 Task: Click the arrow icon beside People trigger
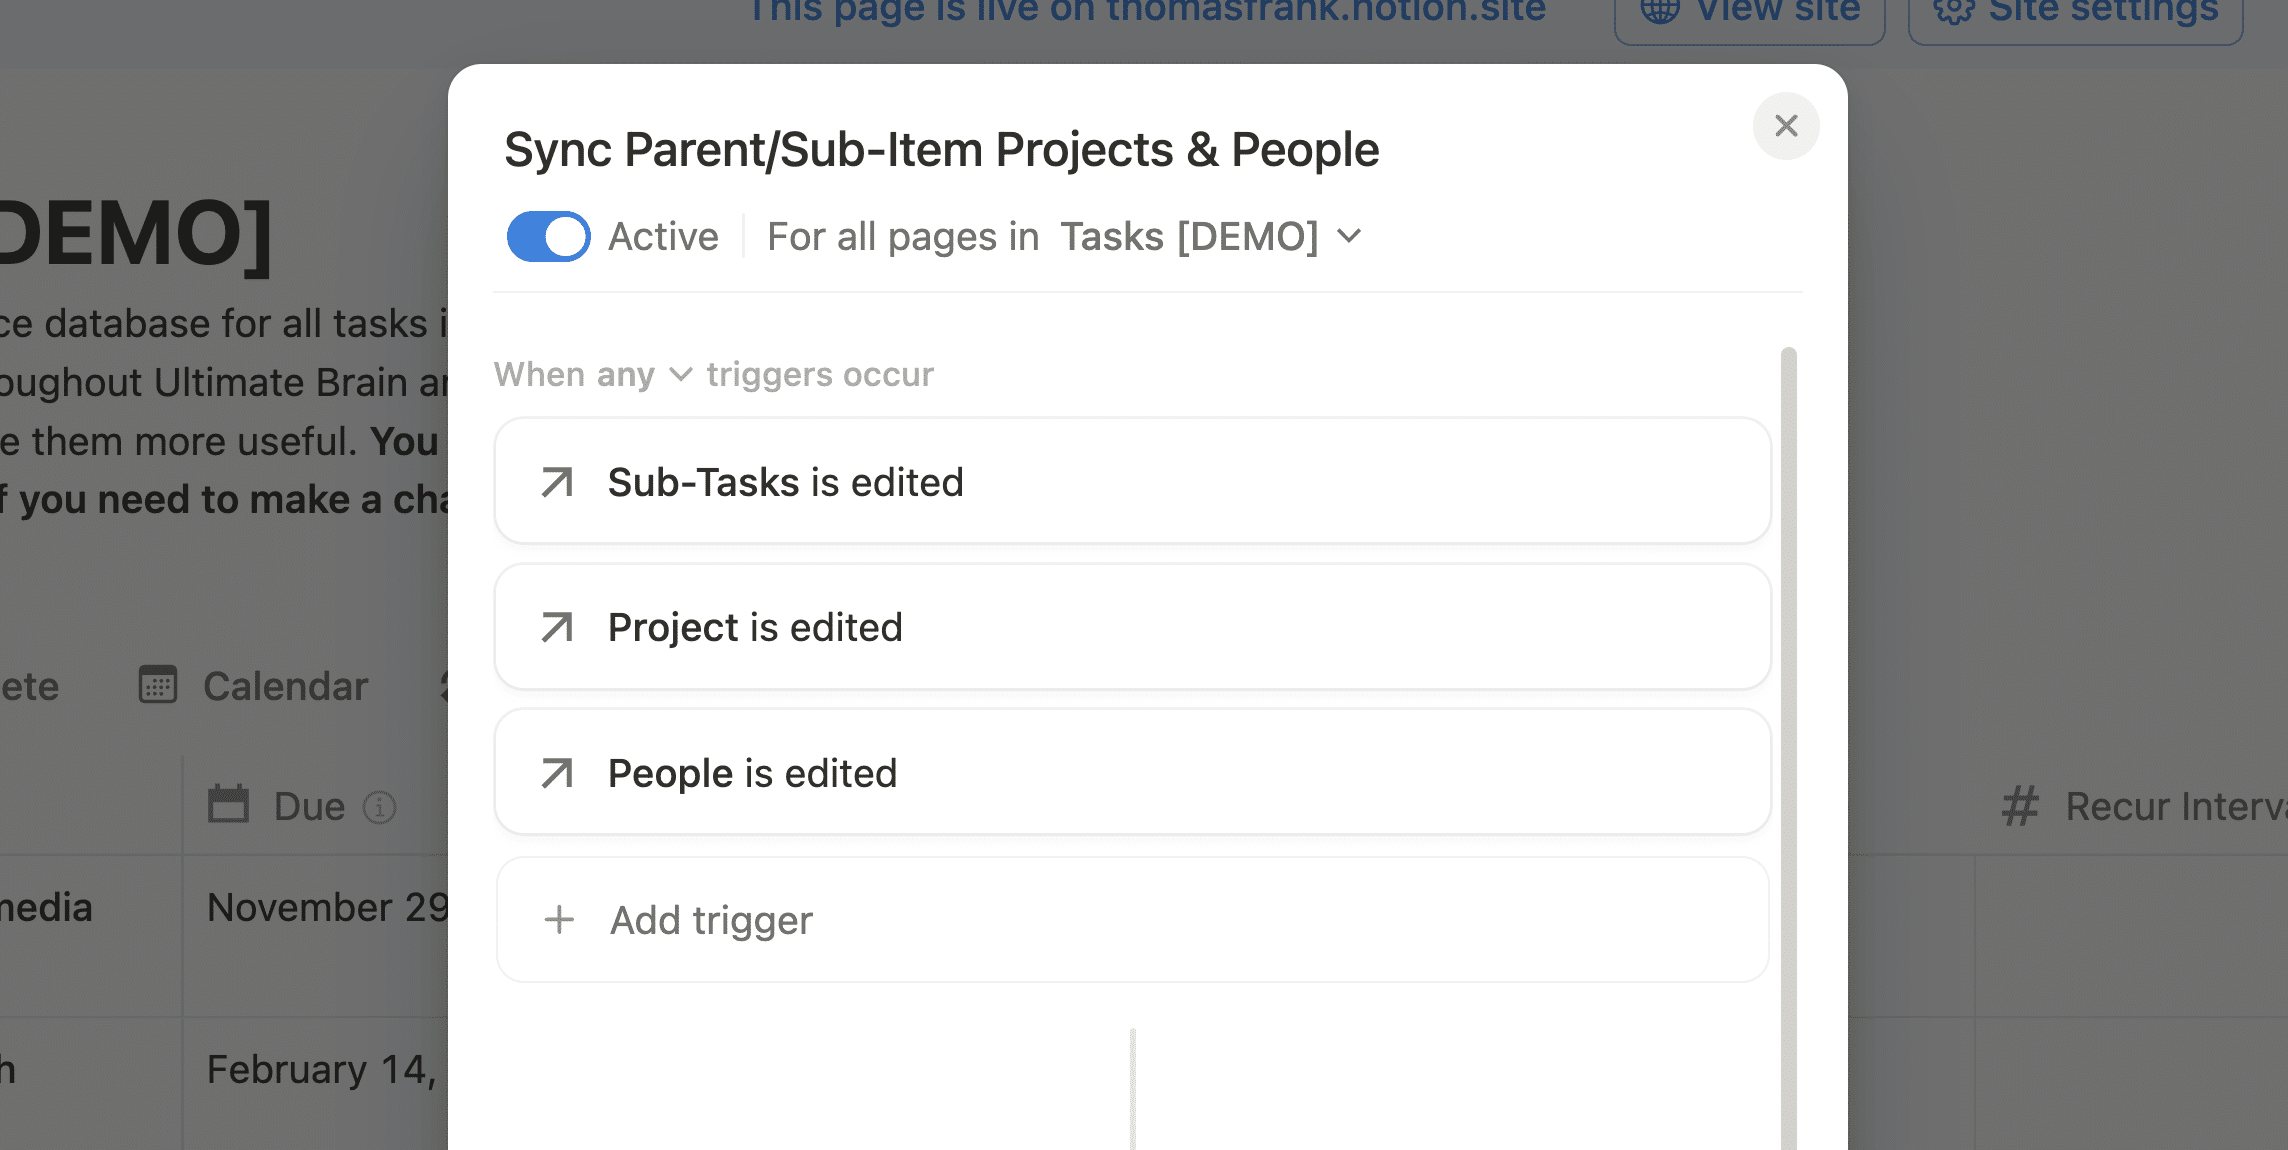(x=557, y=773)
